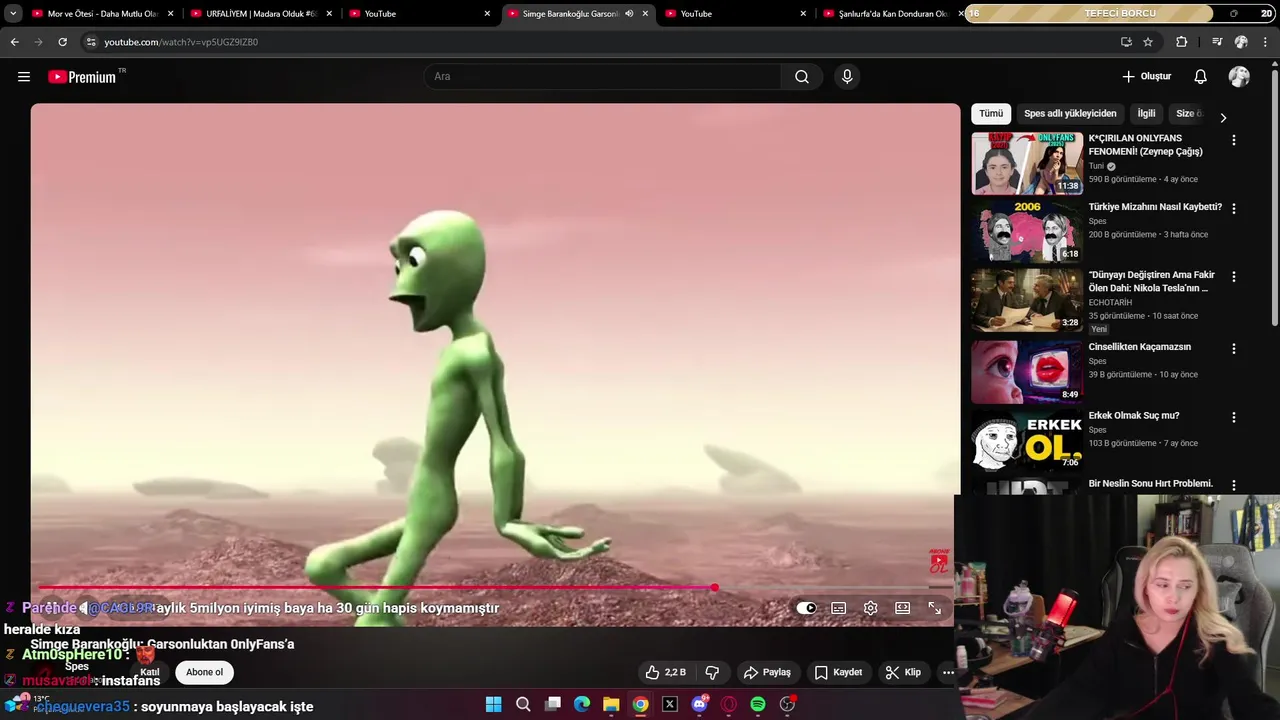Toggle subtitles/closed captions

coord(839,608)
